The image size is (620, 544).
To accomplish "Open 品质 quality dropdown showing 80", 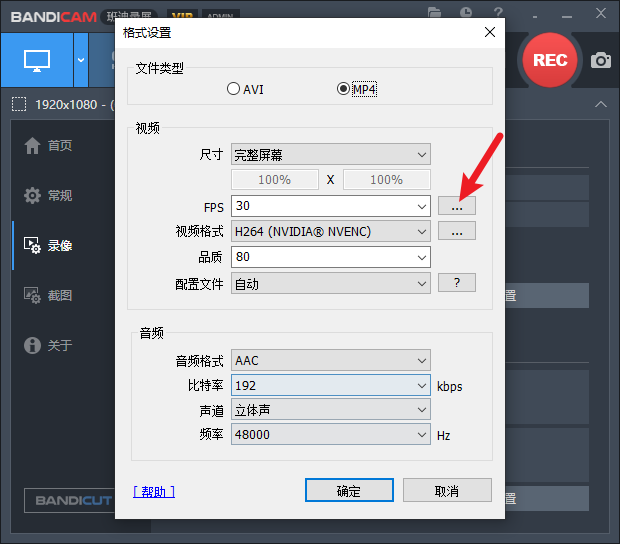I will click(x=331, y=257).
